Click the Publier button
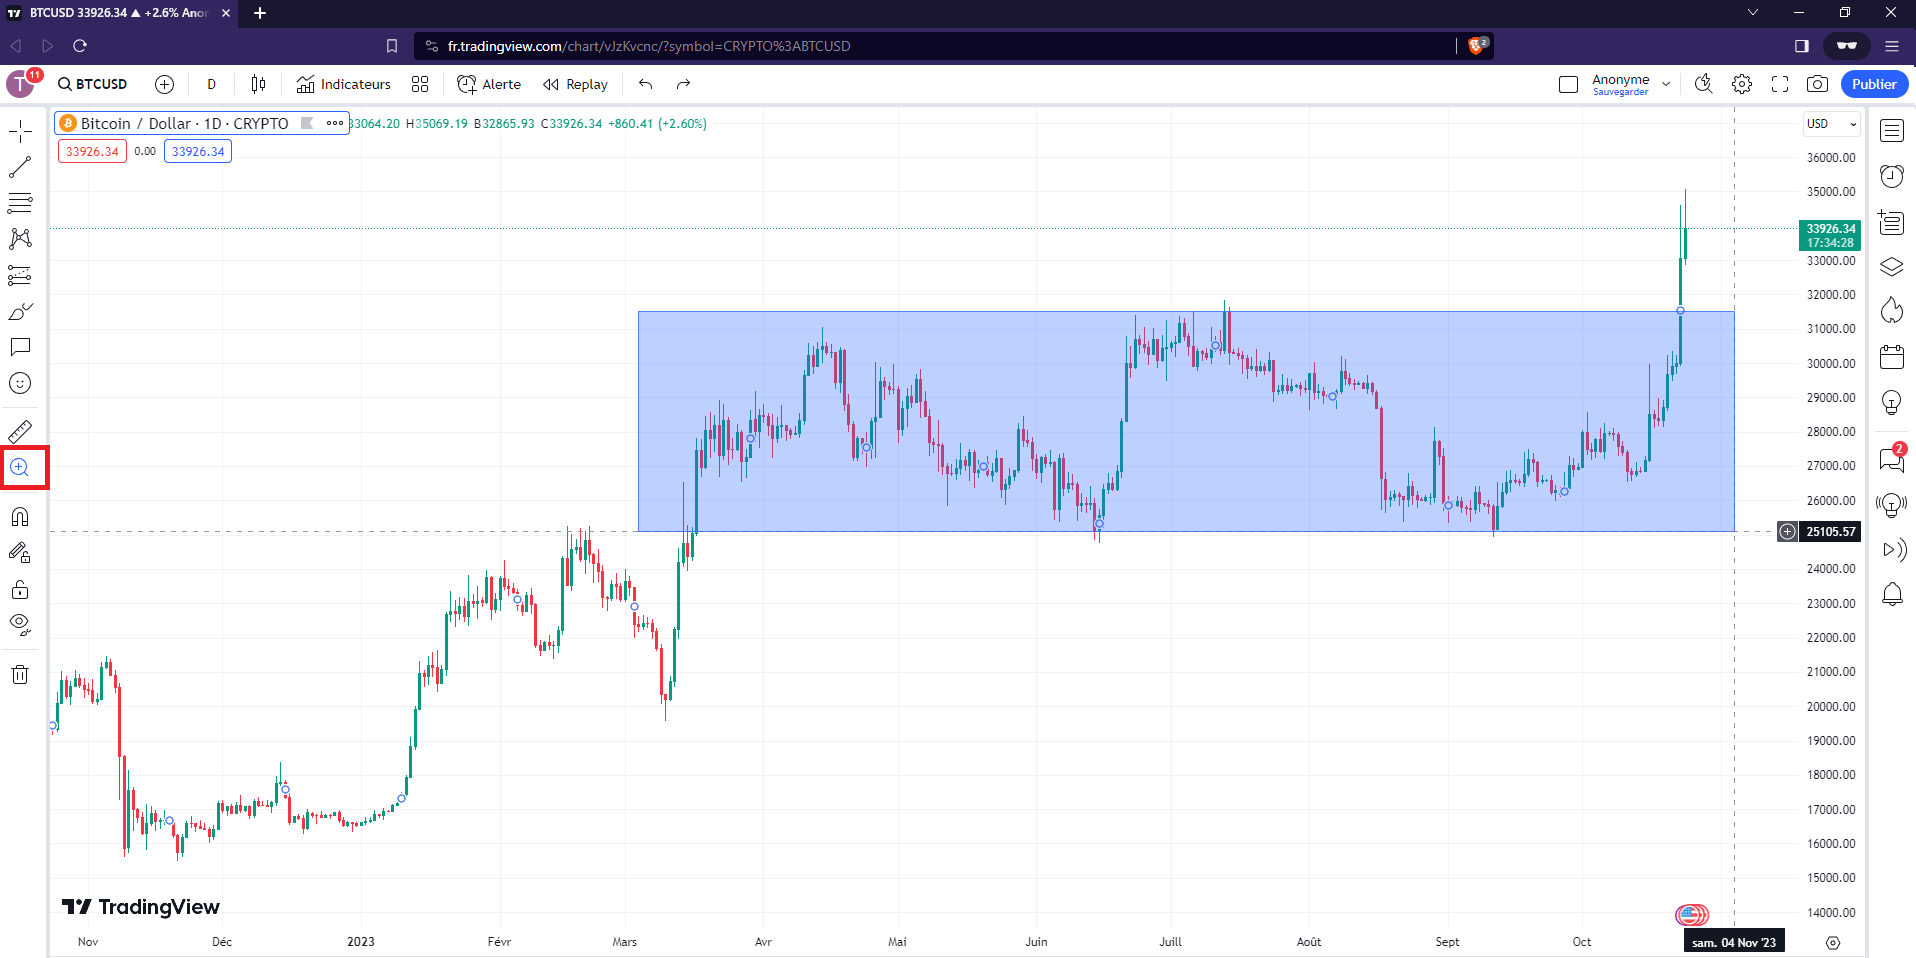Screen dimensions: 1916x958 tap(1874, 84)
